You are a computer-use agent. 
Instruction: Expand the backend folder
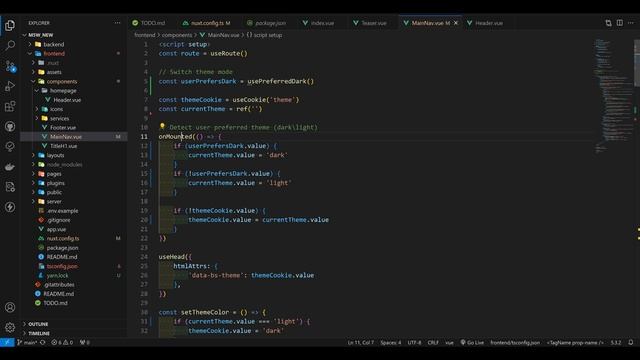coord(53,44)
